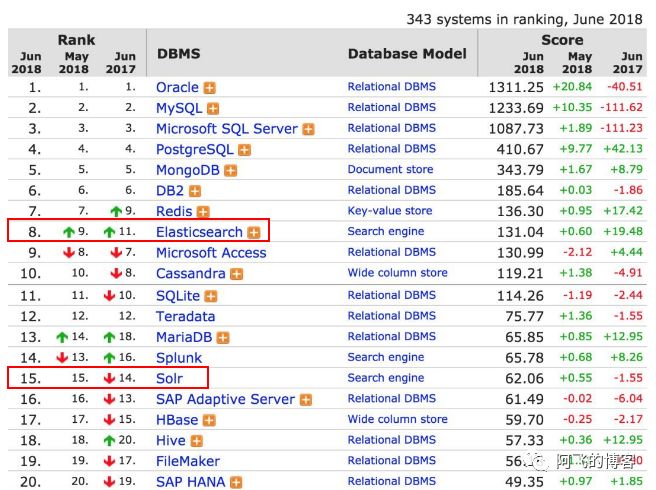Click the PostgreSQL score 410.67
The width and height of the screenshot is (656, 490).
520,149
